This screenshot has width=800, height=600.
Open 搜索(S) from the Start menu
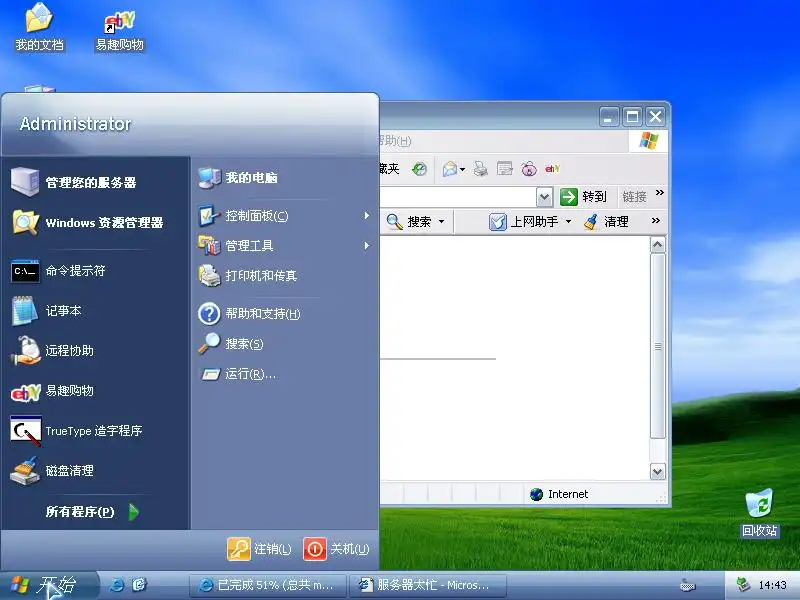231,343
